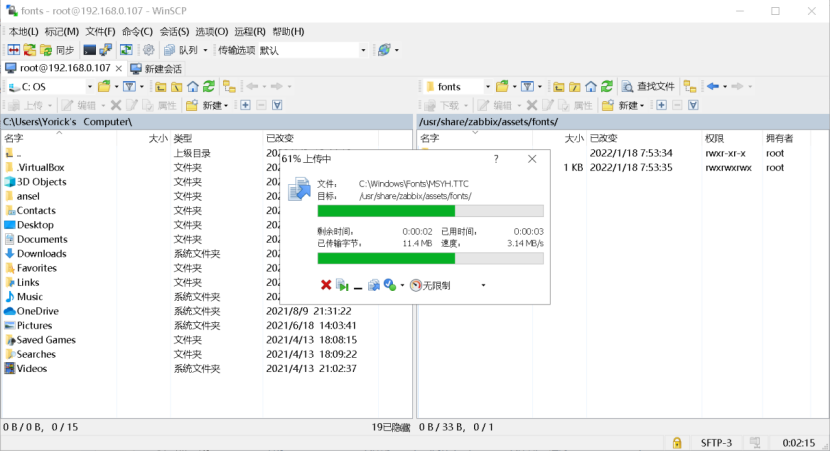The image size is (830, 451).
Task: Refresh the local panel
Action: click(209, 86)
